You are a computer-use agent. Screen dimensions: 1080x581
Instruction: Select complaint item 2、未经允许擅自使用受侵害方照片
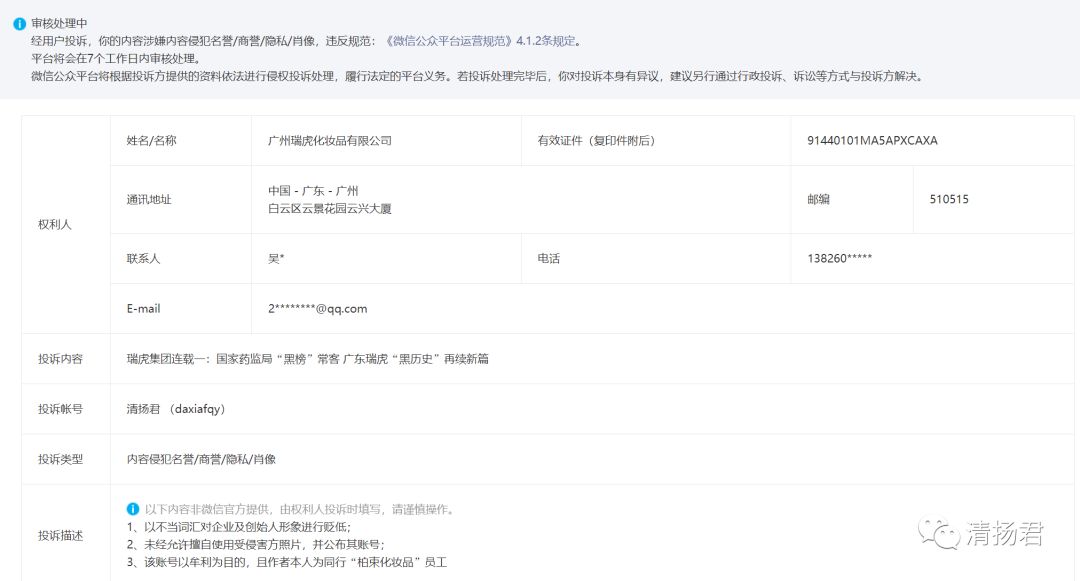coord(256,545)
